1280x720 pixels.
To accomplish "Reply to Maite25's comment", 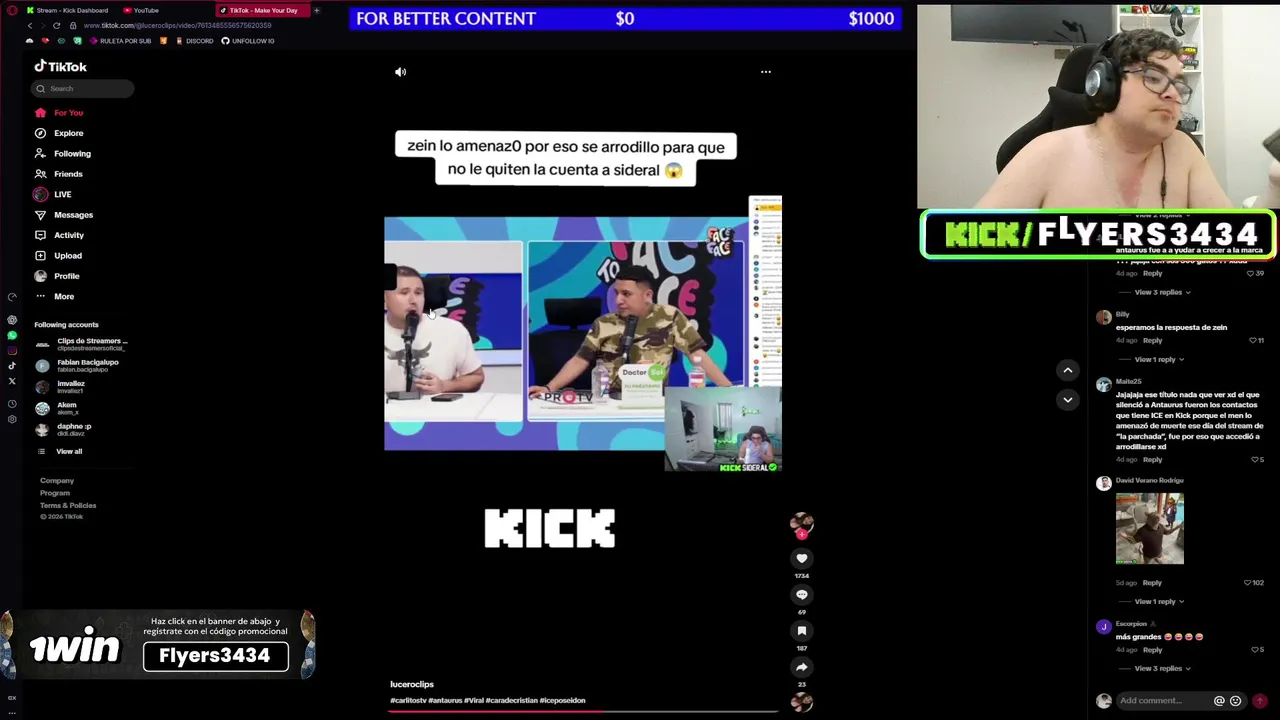I will (1152, 460).
